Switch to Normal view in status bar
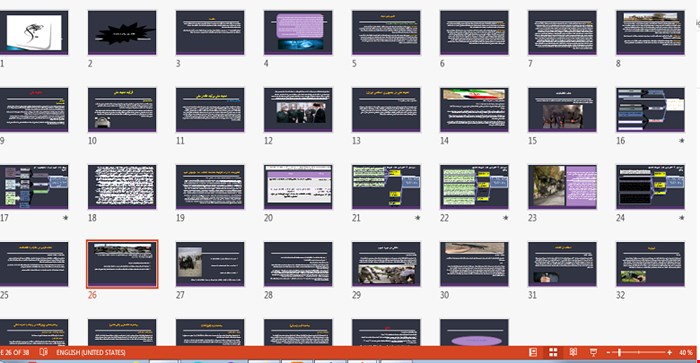Image resolution: width=700 pixels, height=363 pixels. pyautogui.click(x=533, y=352)
